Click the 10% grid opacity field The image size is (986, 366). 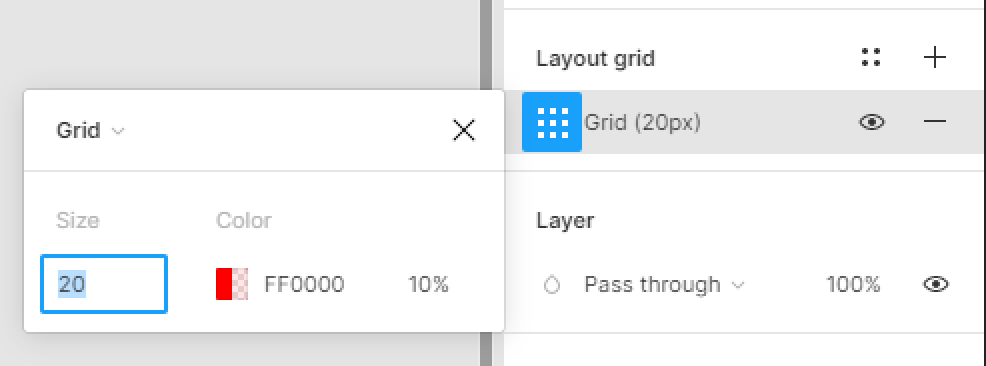click(428, 285)
